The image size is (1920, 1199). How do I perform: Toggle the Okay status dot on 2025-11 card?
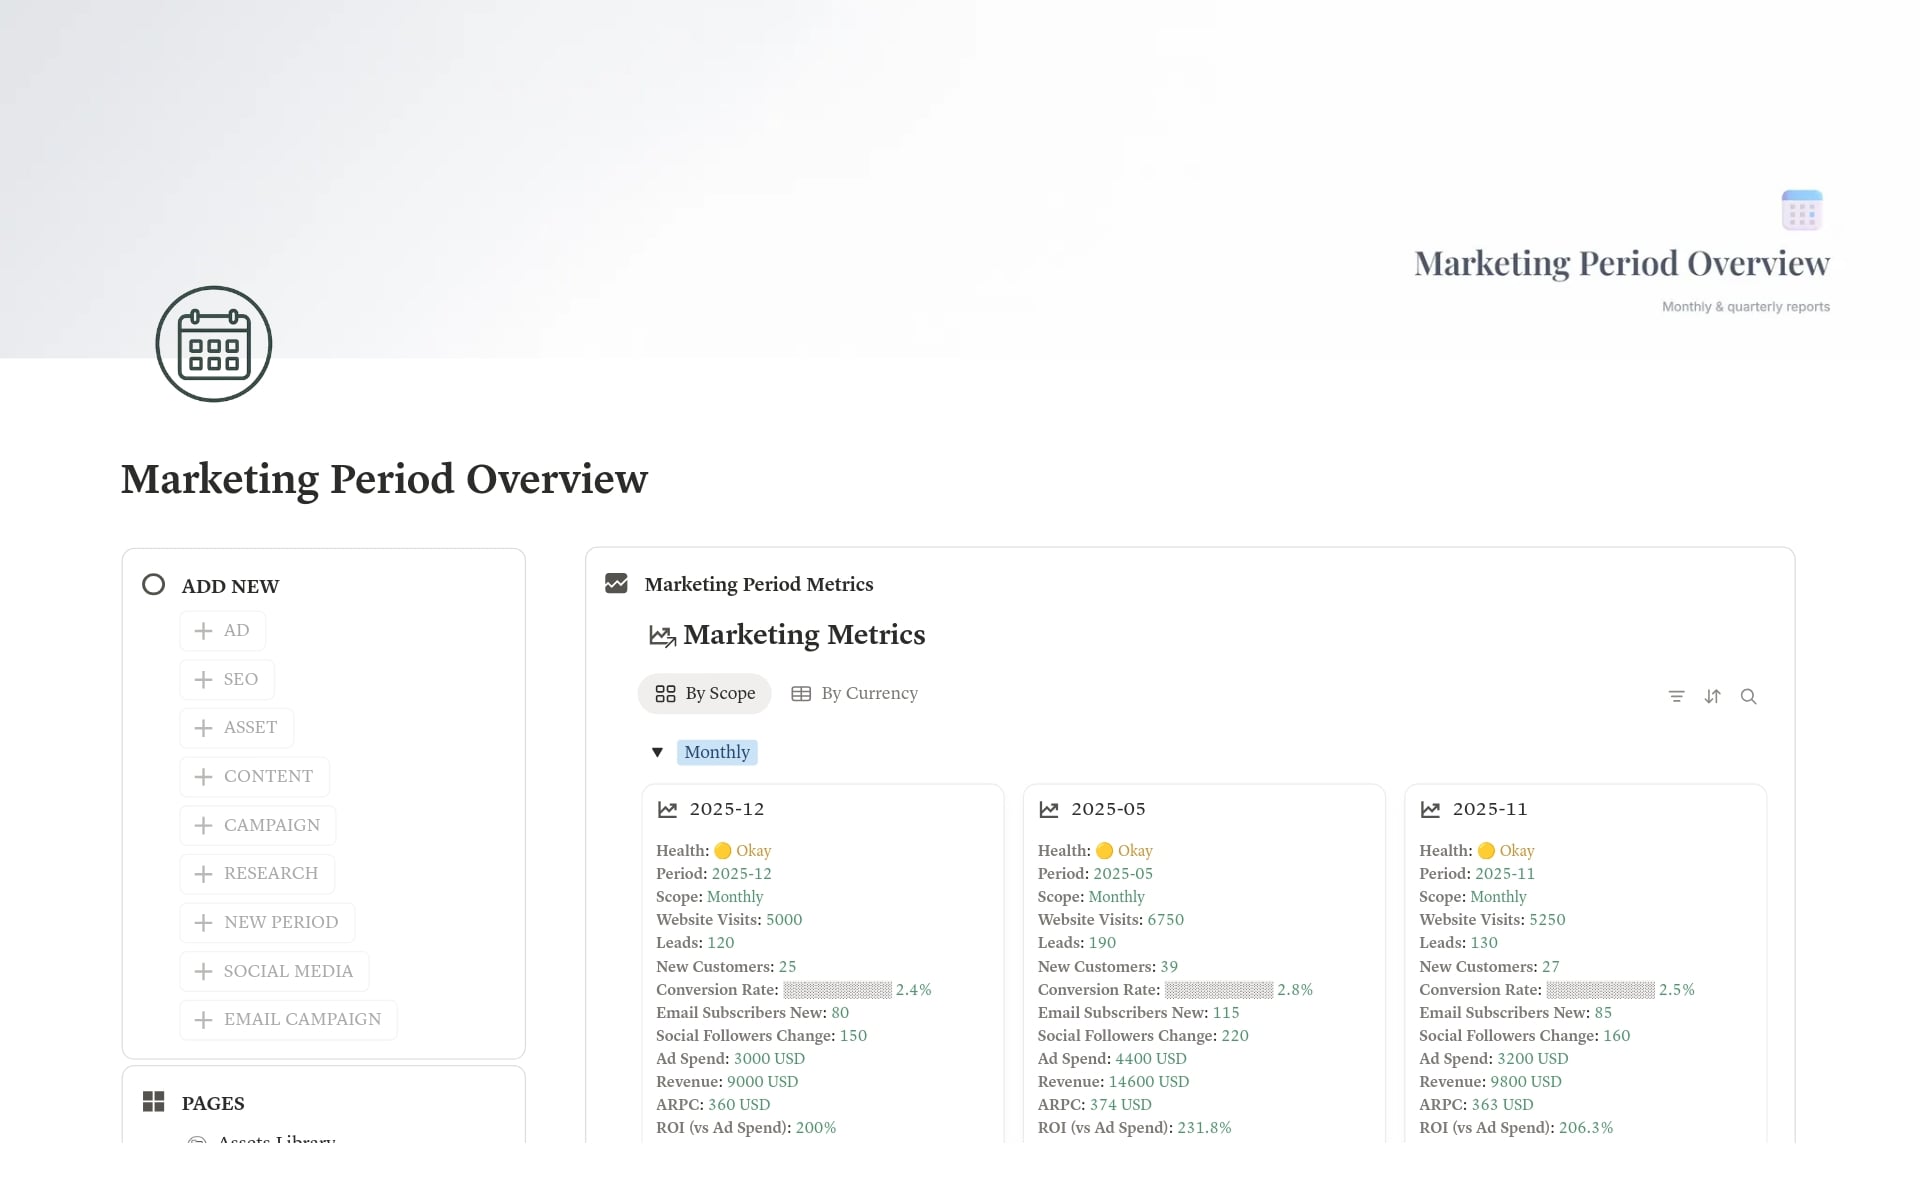pyautogui.click(x=1487, y=850)
